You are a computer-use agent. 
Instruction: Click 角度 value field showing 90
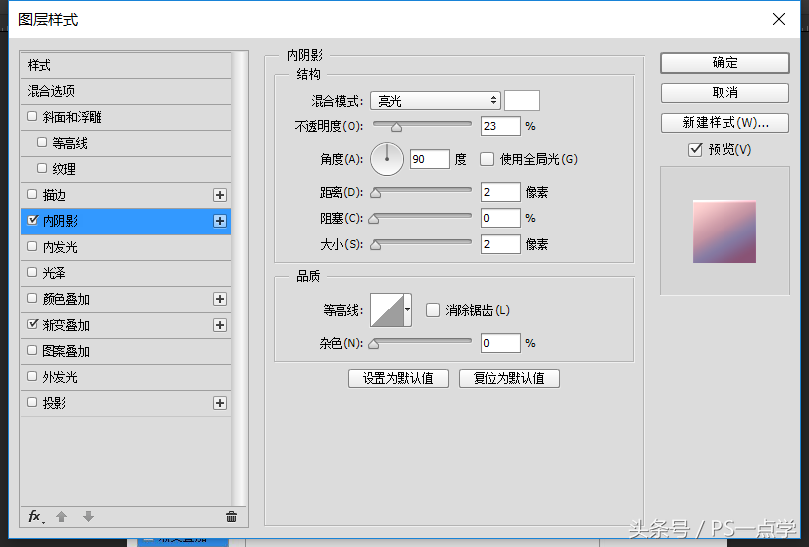click(430, 159)
